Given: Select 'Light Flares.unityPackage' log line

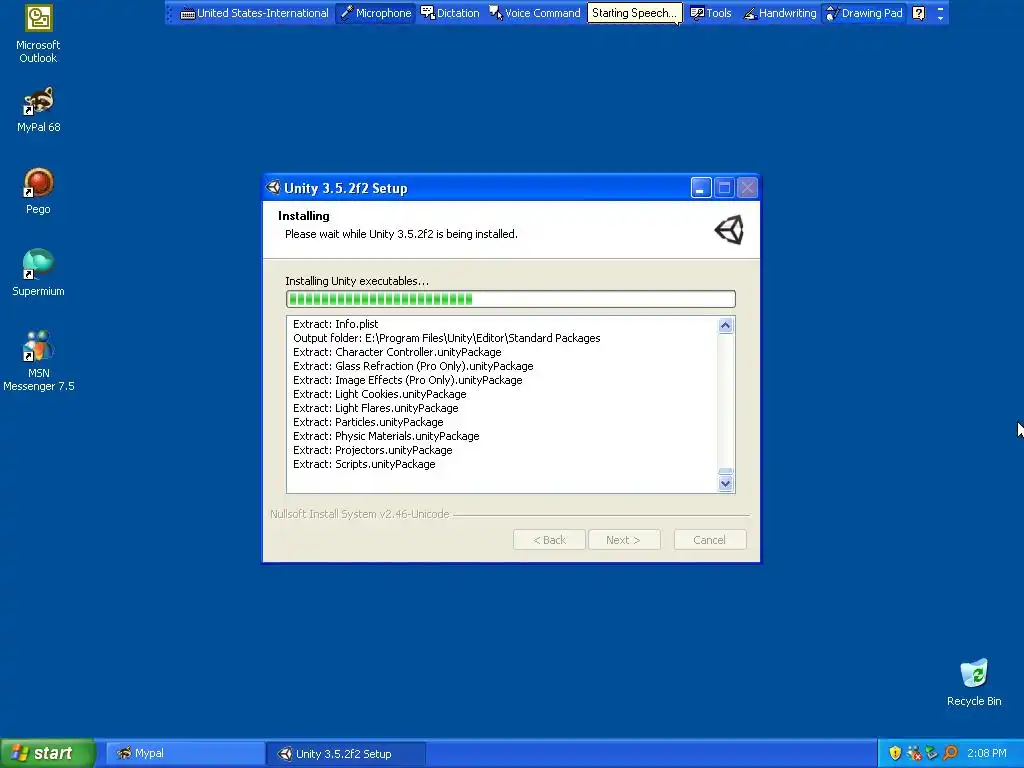Looking at the screenshot, I should pos(376,408).
